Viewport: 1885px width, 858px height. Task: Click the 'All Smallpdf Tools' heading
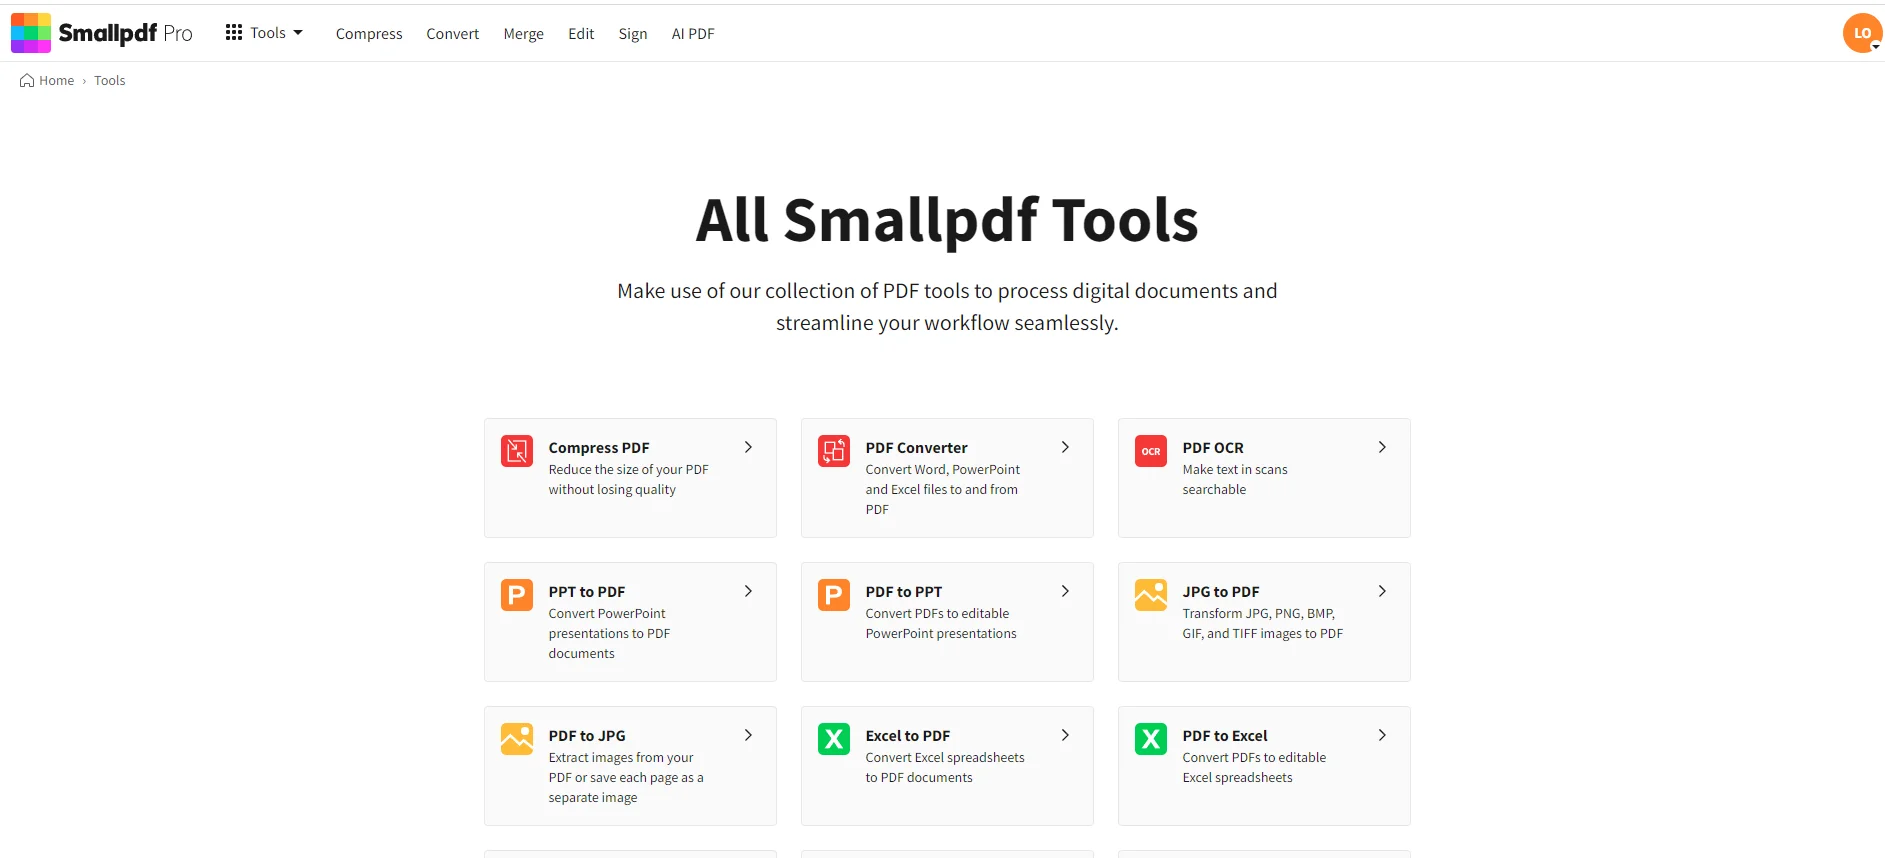[x=947, y=220]
